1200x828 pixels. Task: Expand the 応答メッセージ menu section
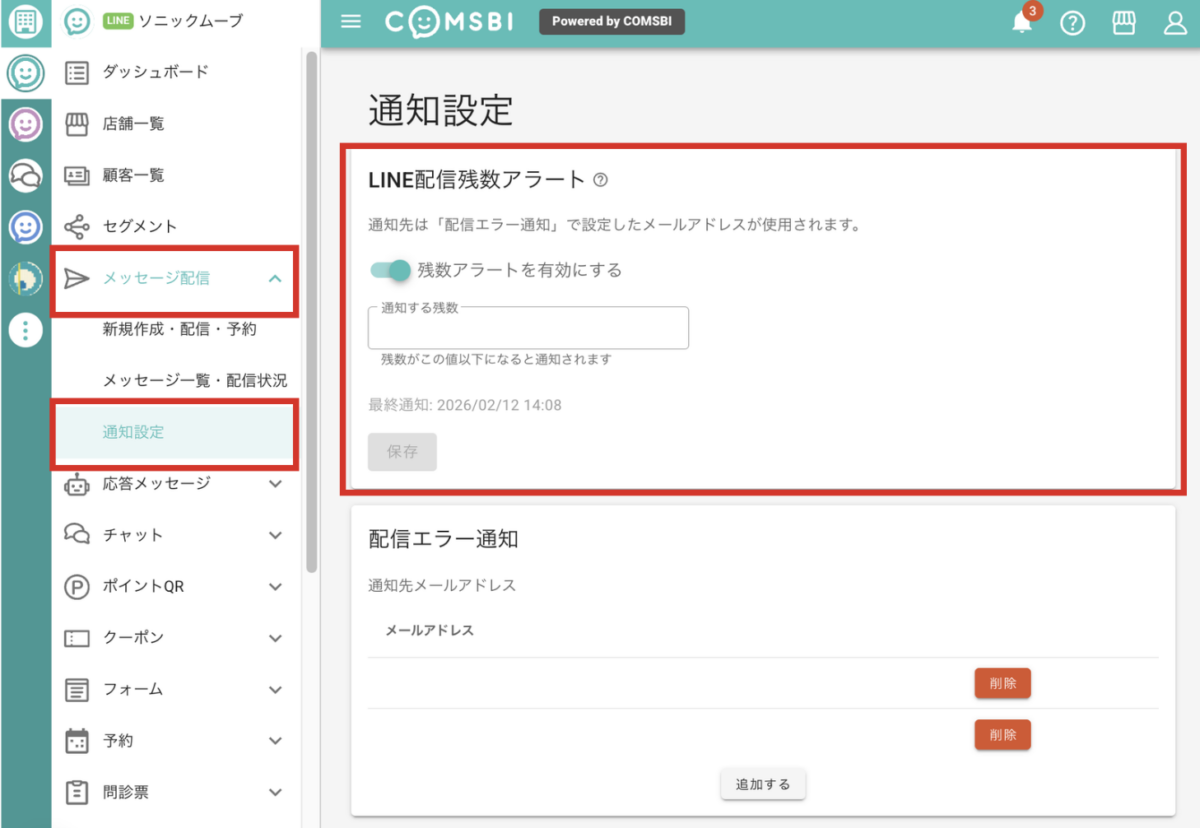276,484
